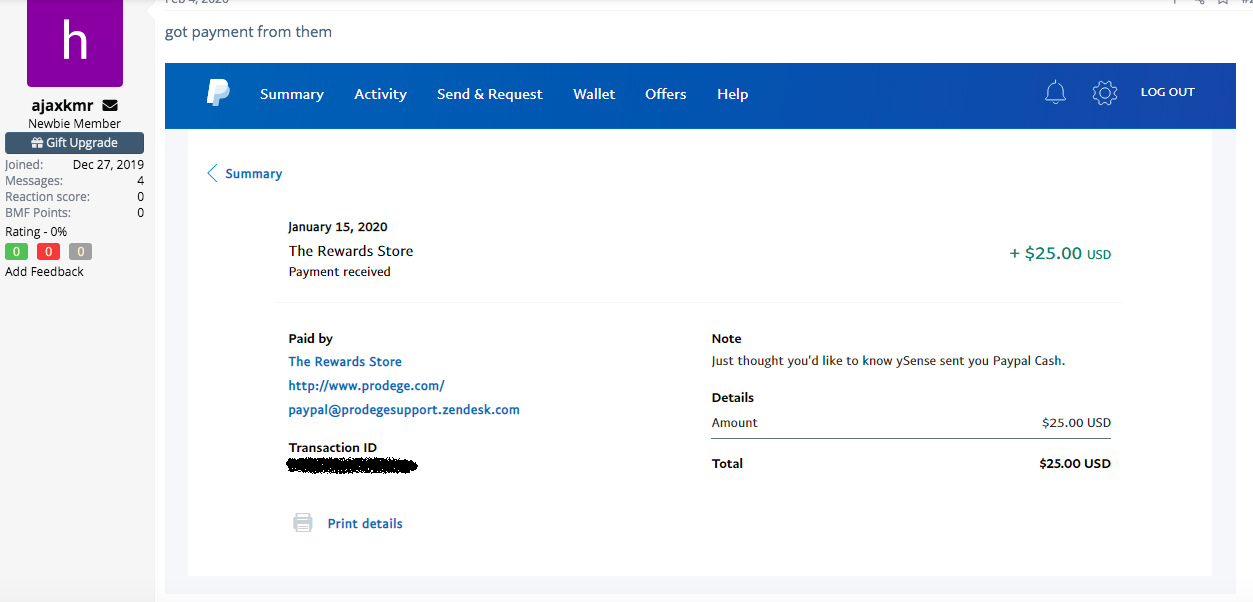This screenshot has height=602, width=1253.
Task: Click the paypal@prodegesupport.zendesk.com email link
Action: point(404,410)
